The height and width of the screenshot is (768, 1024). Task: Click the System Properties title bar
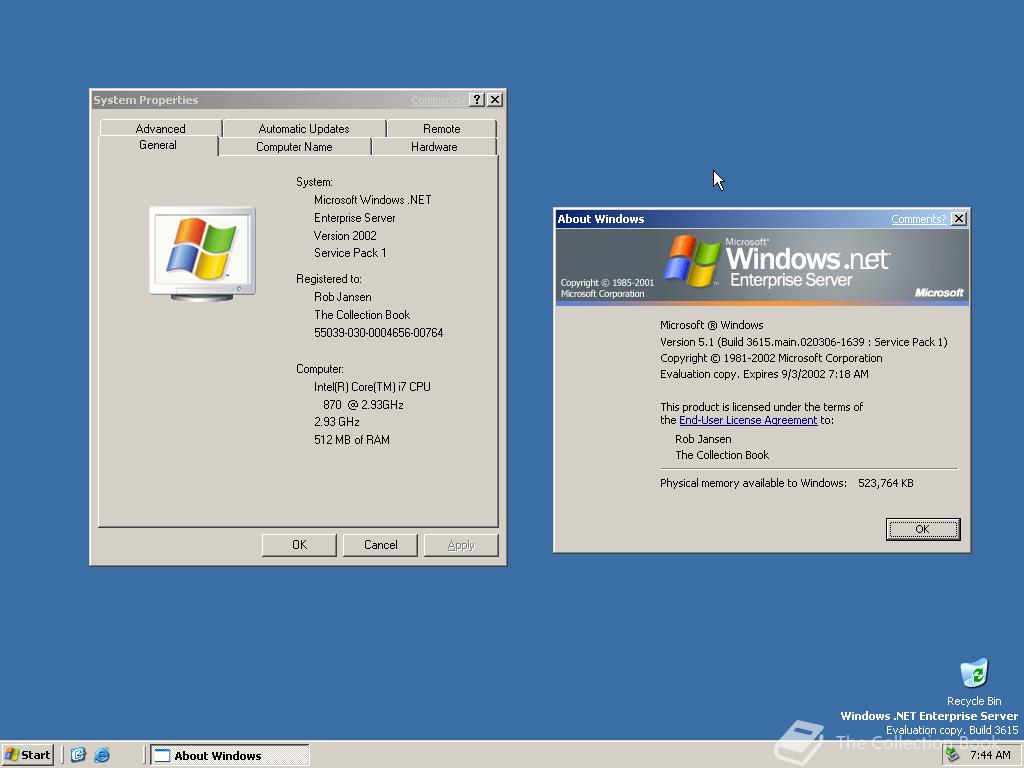pos(298,100)
